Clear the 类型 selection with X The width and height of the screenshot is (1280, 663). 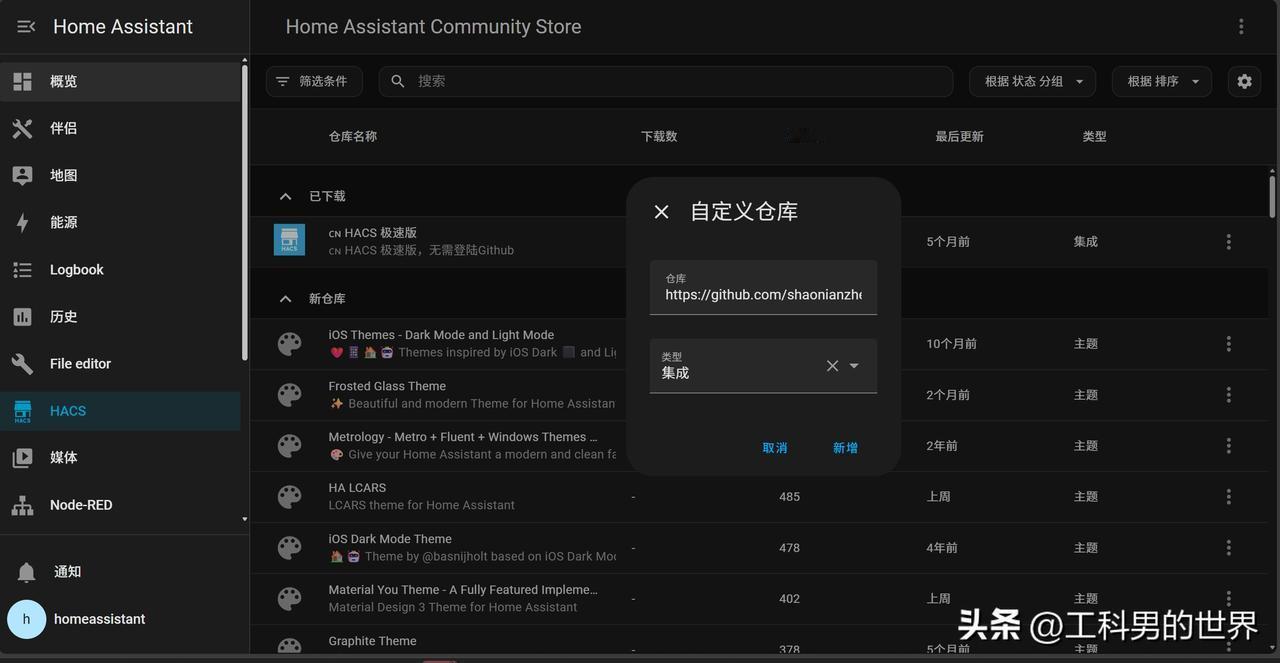point(832,366)
